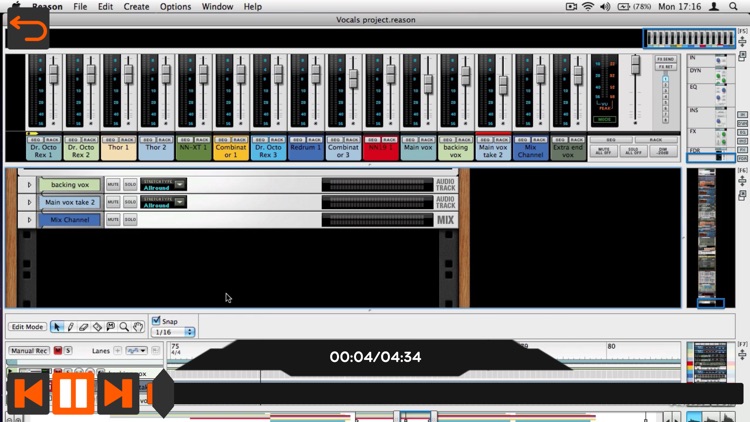Select the Magnify tool
This screenshot has height=422, width=750.
tap(124, 327)
